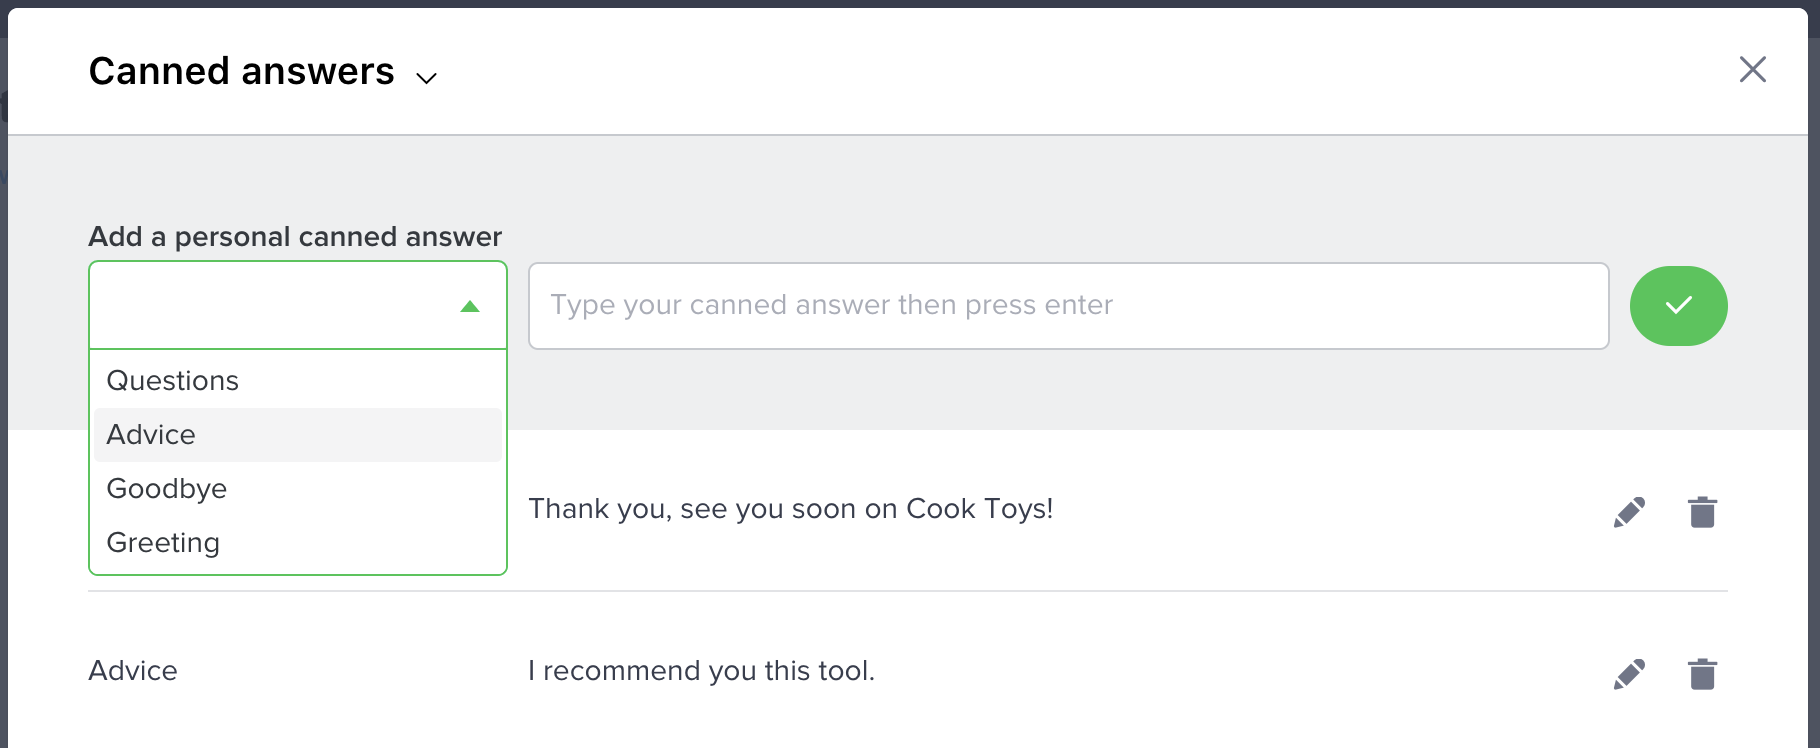Delete the "Thank you, see you soon" answer

pos(1702,512)
